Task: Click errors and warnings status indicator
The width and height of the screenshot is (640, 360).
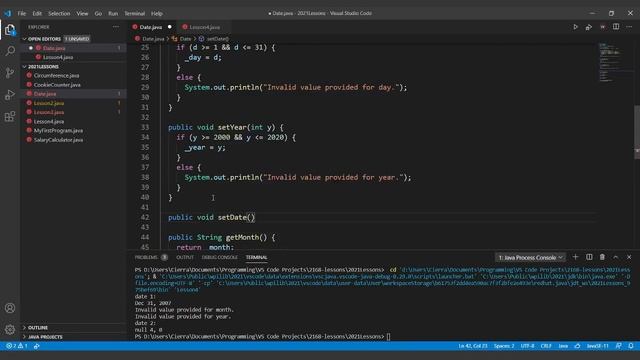Action: click(x=17, y=346)
